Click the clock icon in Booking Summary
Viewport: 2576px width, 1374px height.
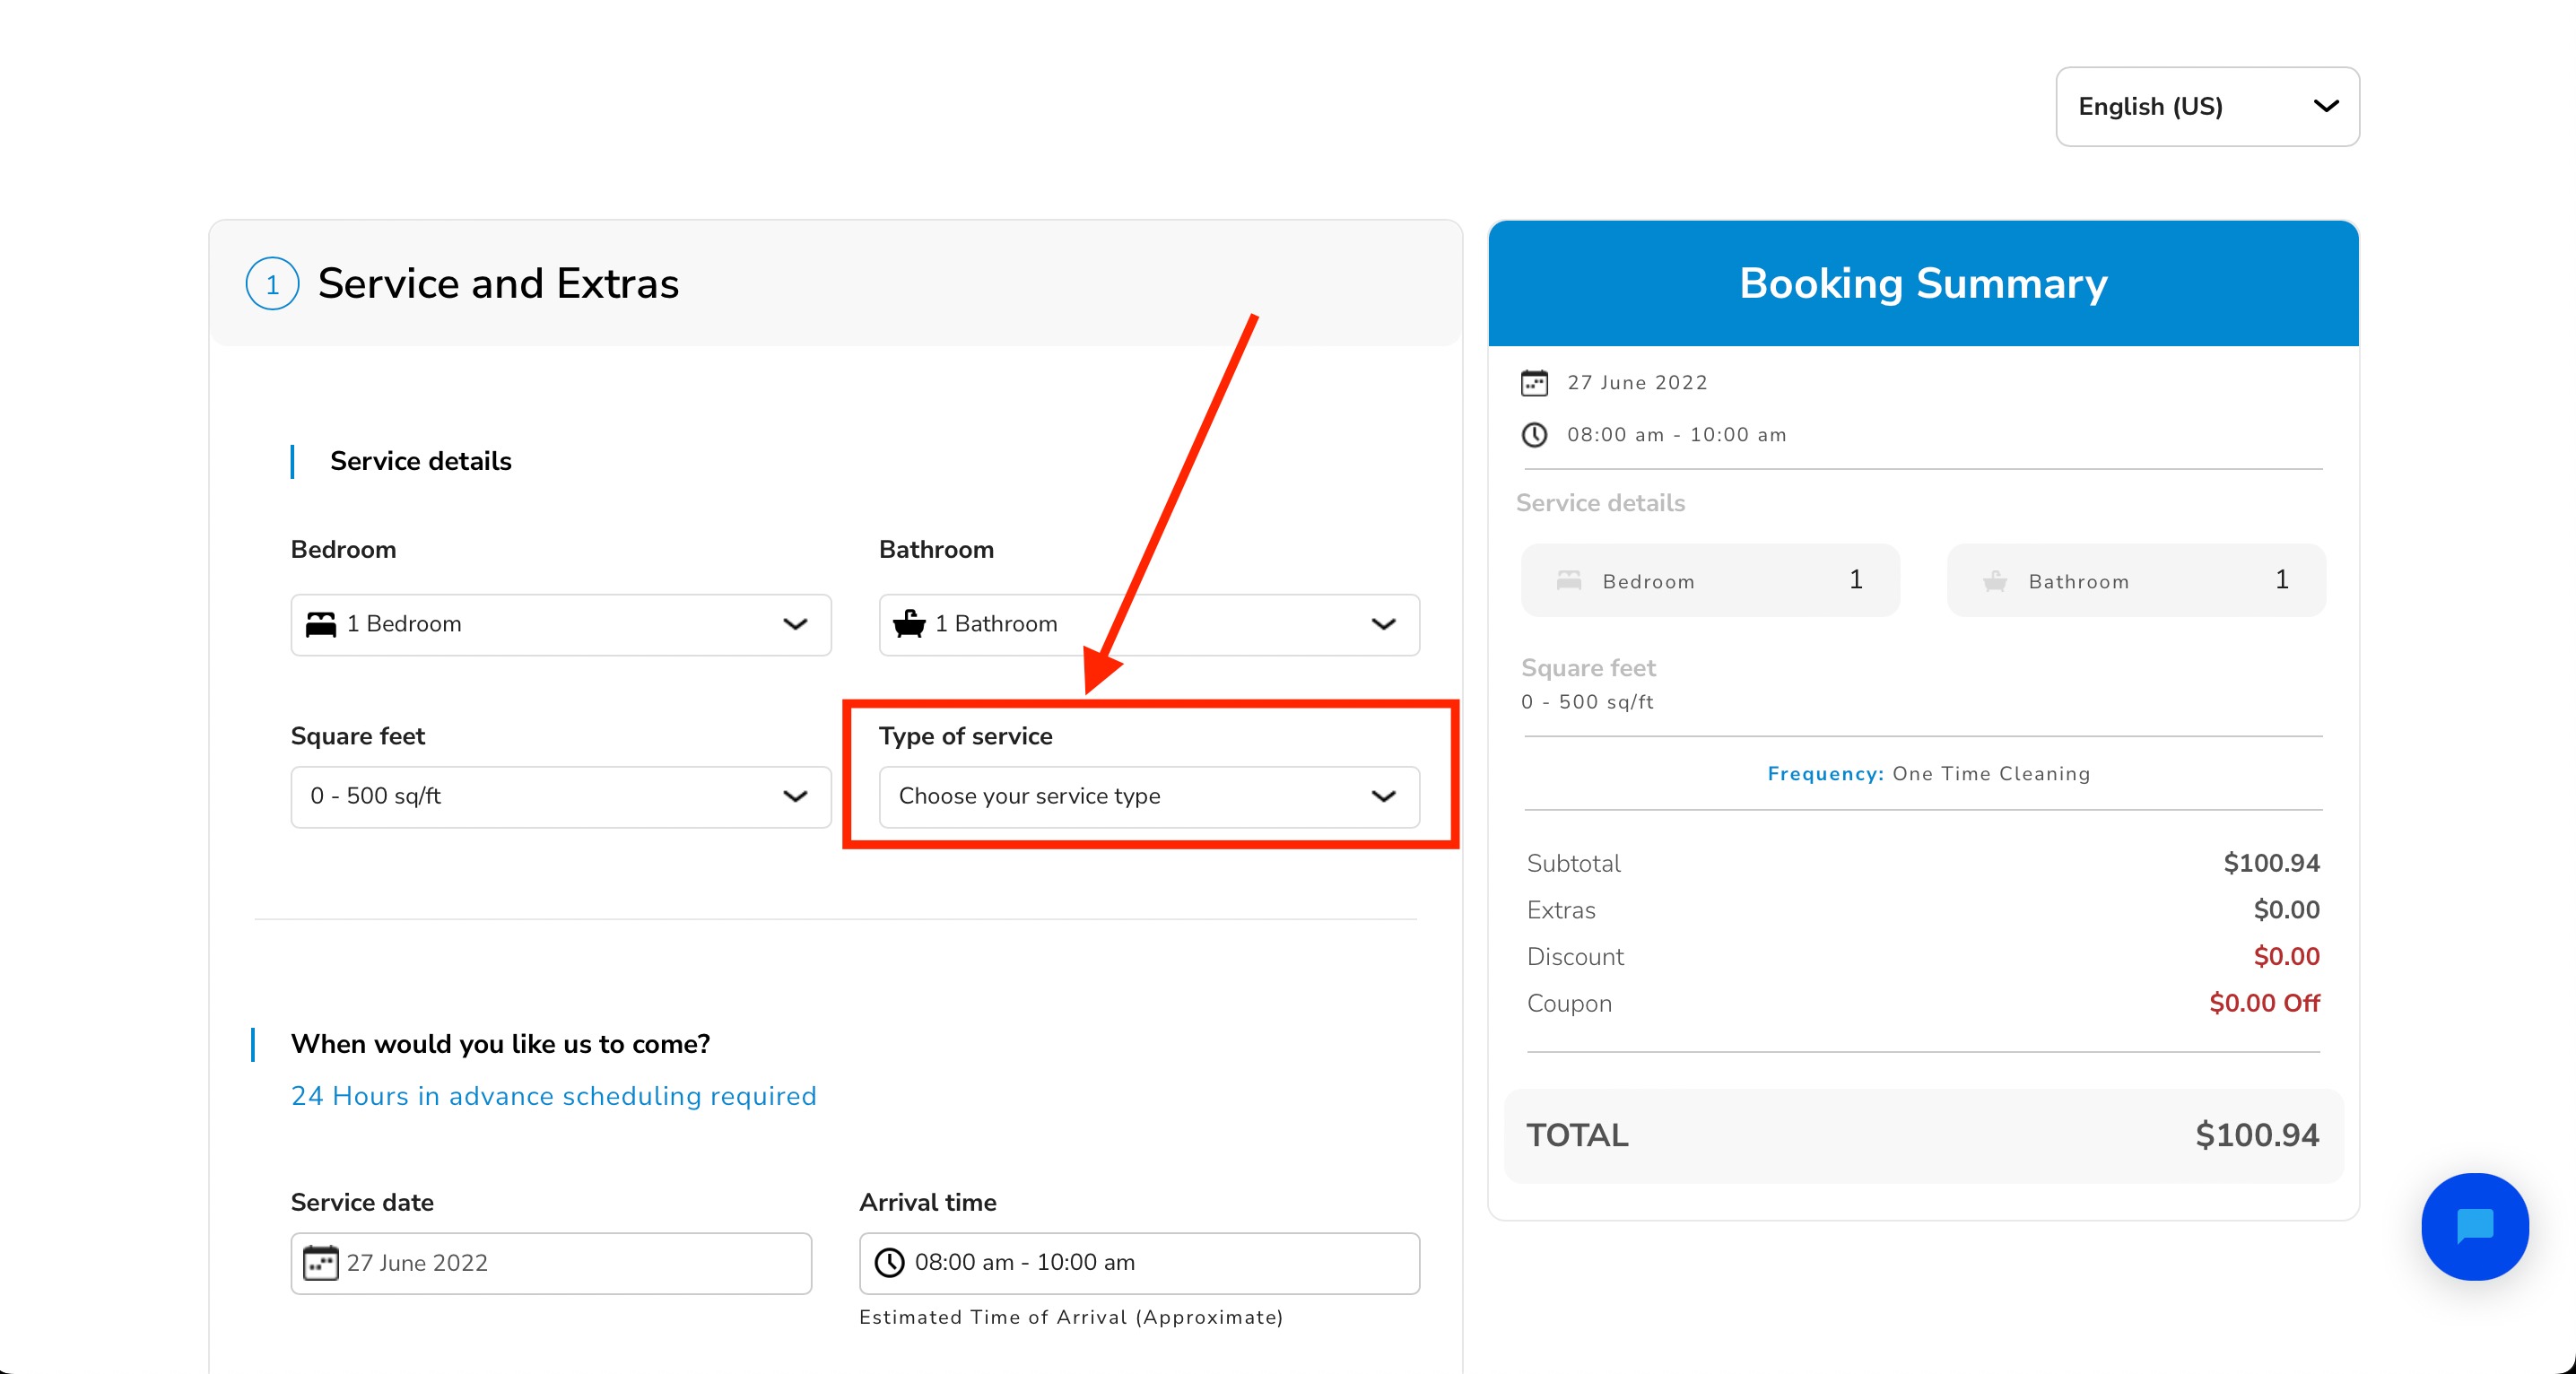click(x=1534, y=435)
